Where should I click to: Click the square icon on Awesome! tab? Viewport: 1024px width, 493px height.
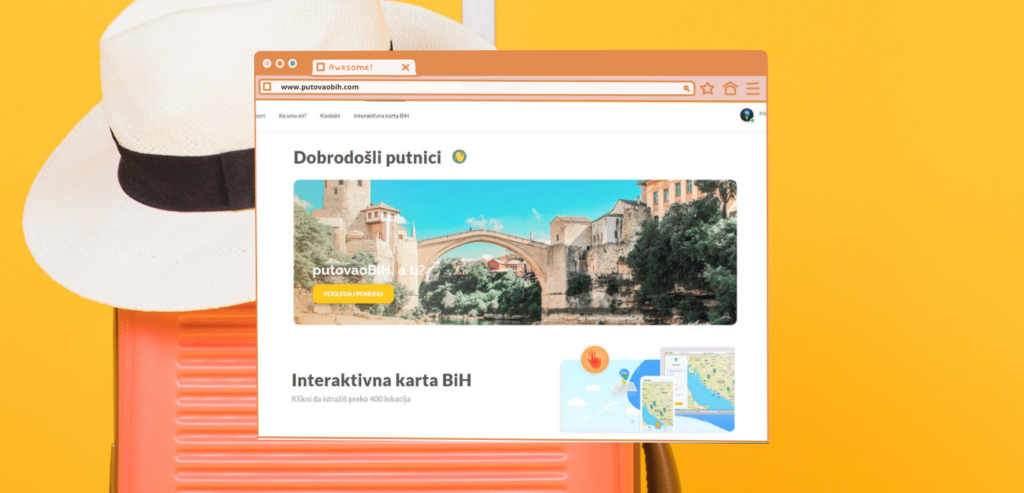tap(320, 67)
